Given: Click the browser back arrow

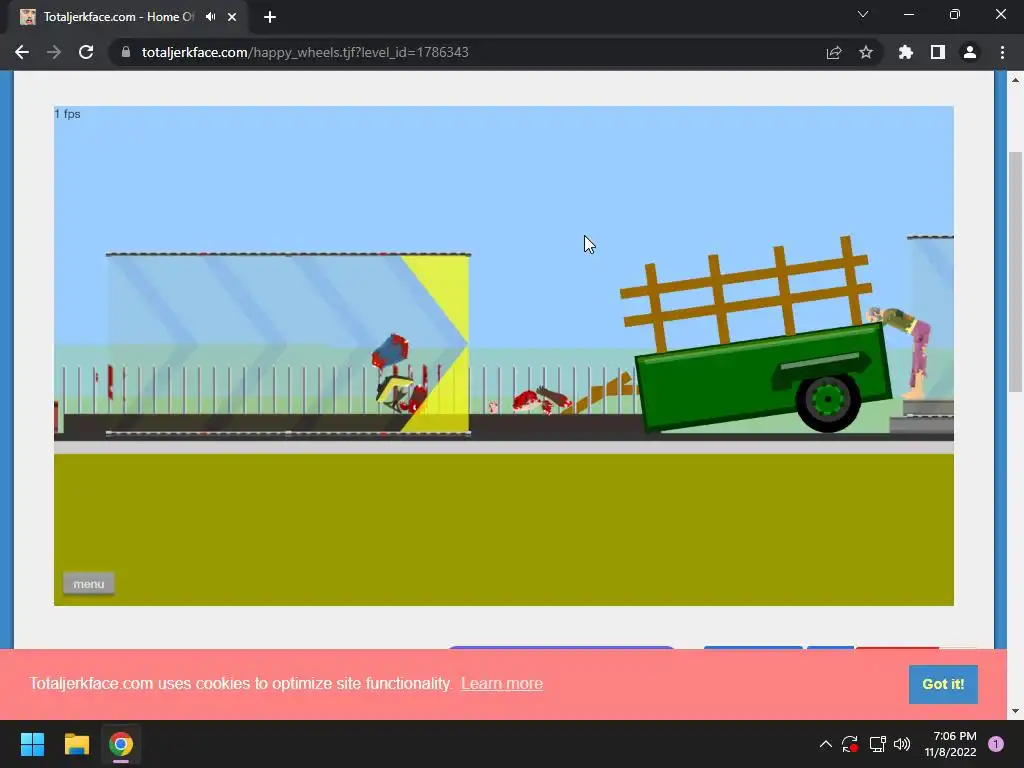Looking at the screenshot, I should [x=22, y=52].
